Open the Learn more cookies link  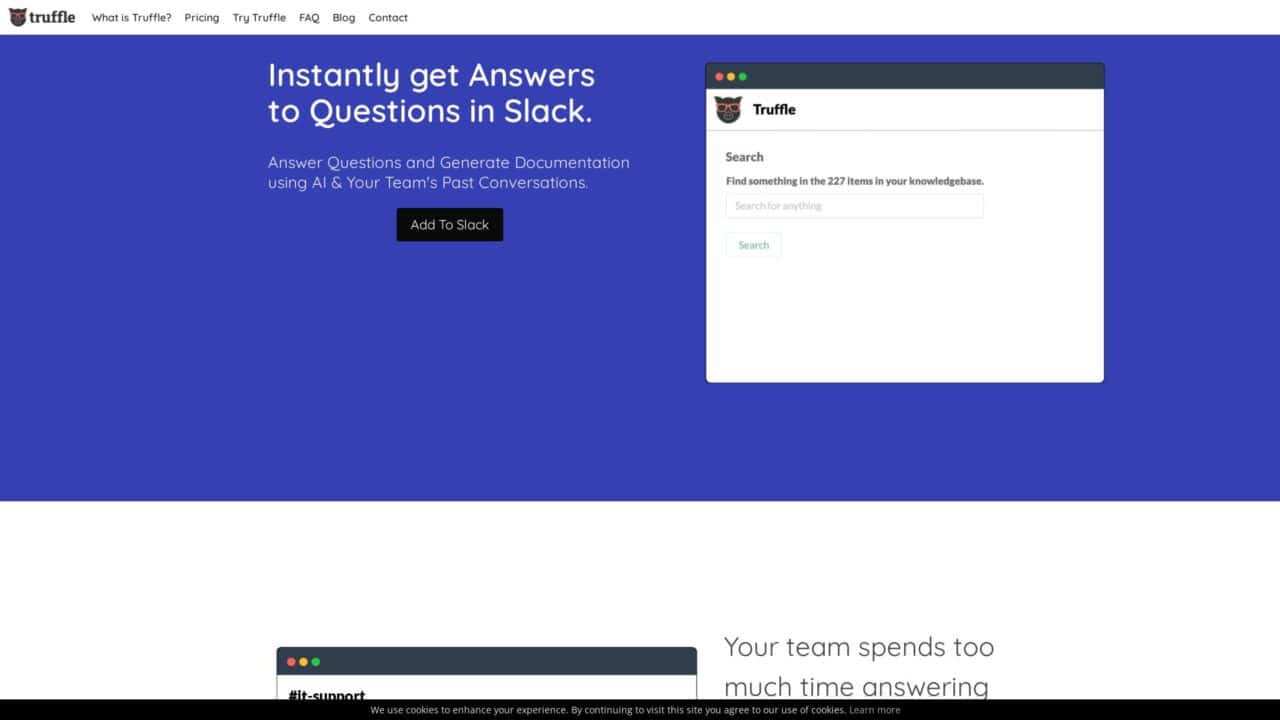(874, 710)
